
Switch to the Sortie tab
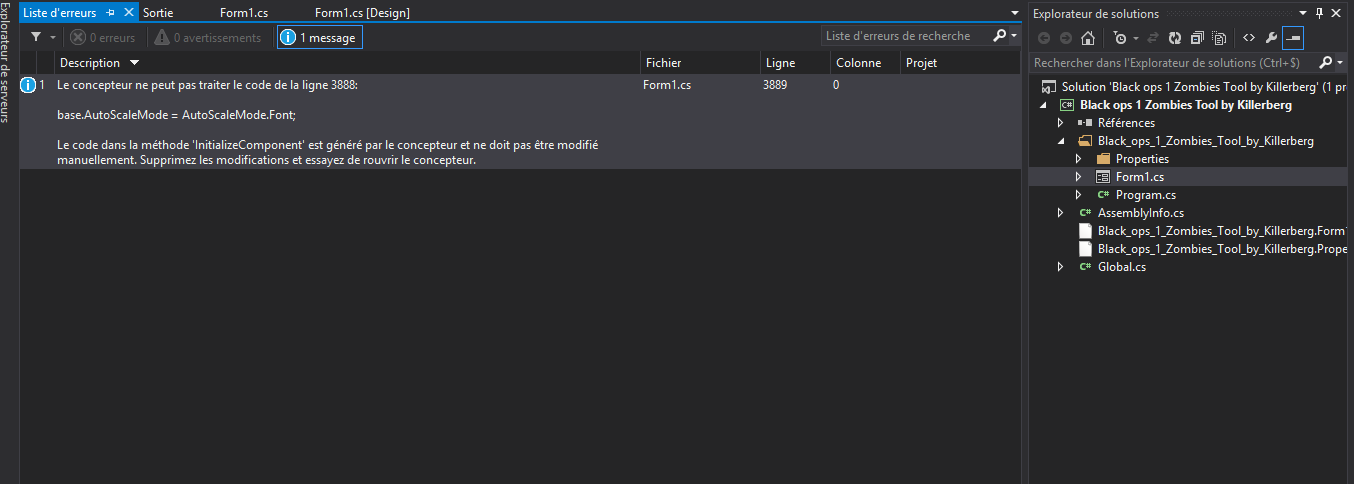[x=158, y=13]
